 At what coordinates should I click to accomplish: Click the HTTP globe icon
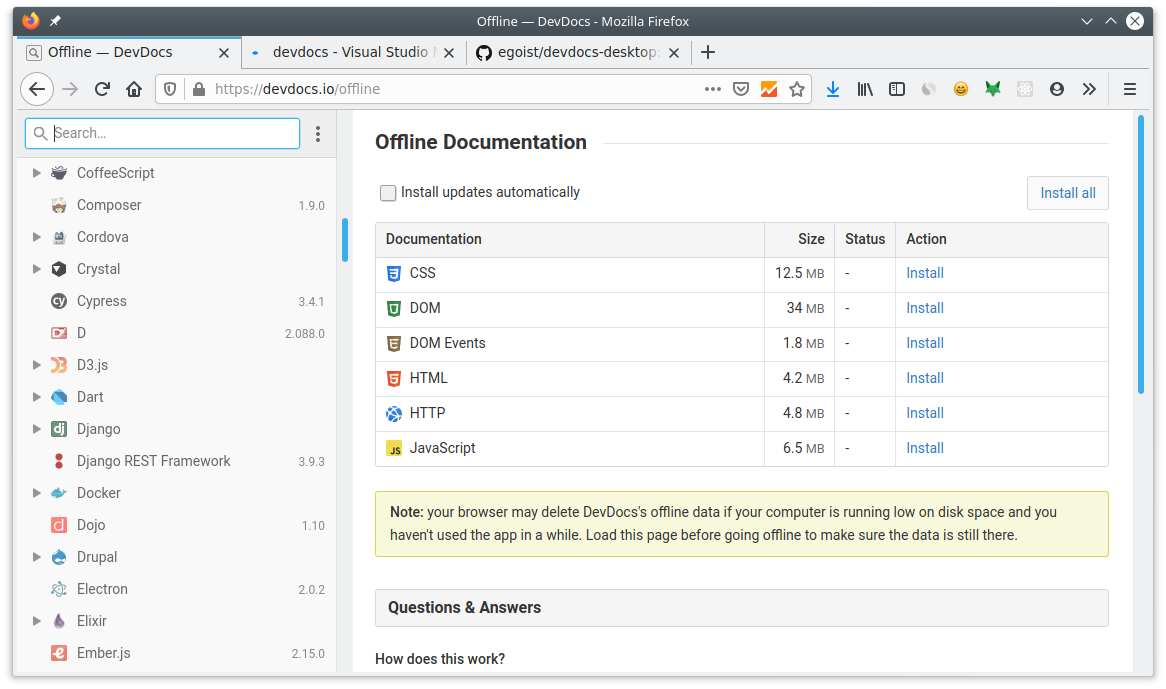point(394,413)
